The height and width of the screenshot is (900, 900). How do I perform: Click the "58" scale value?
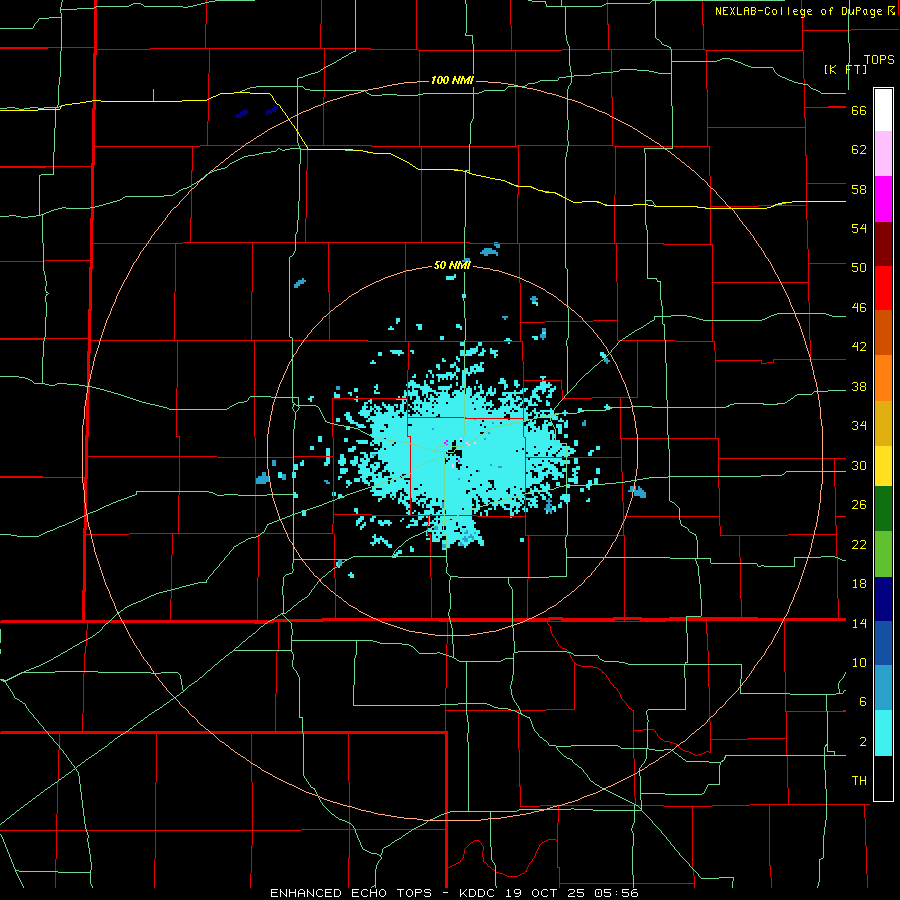click(x=859, y=189)
